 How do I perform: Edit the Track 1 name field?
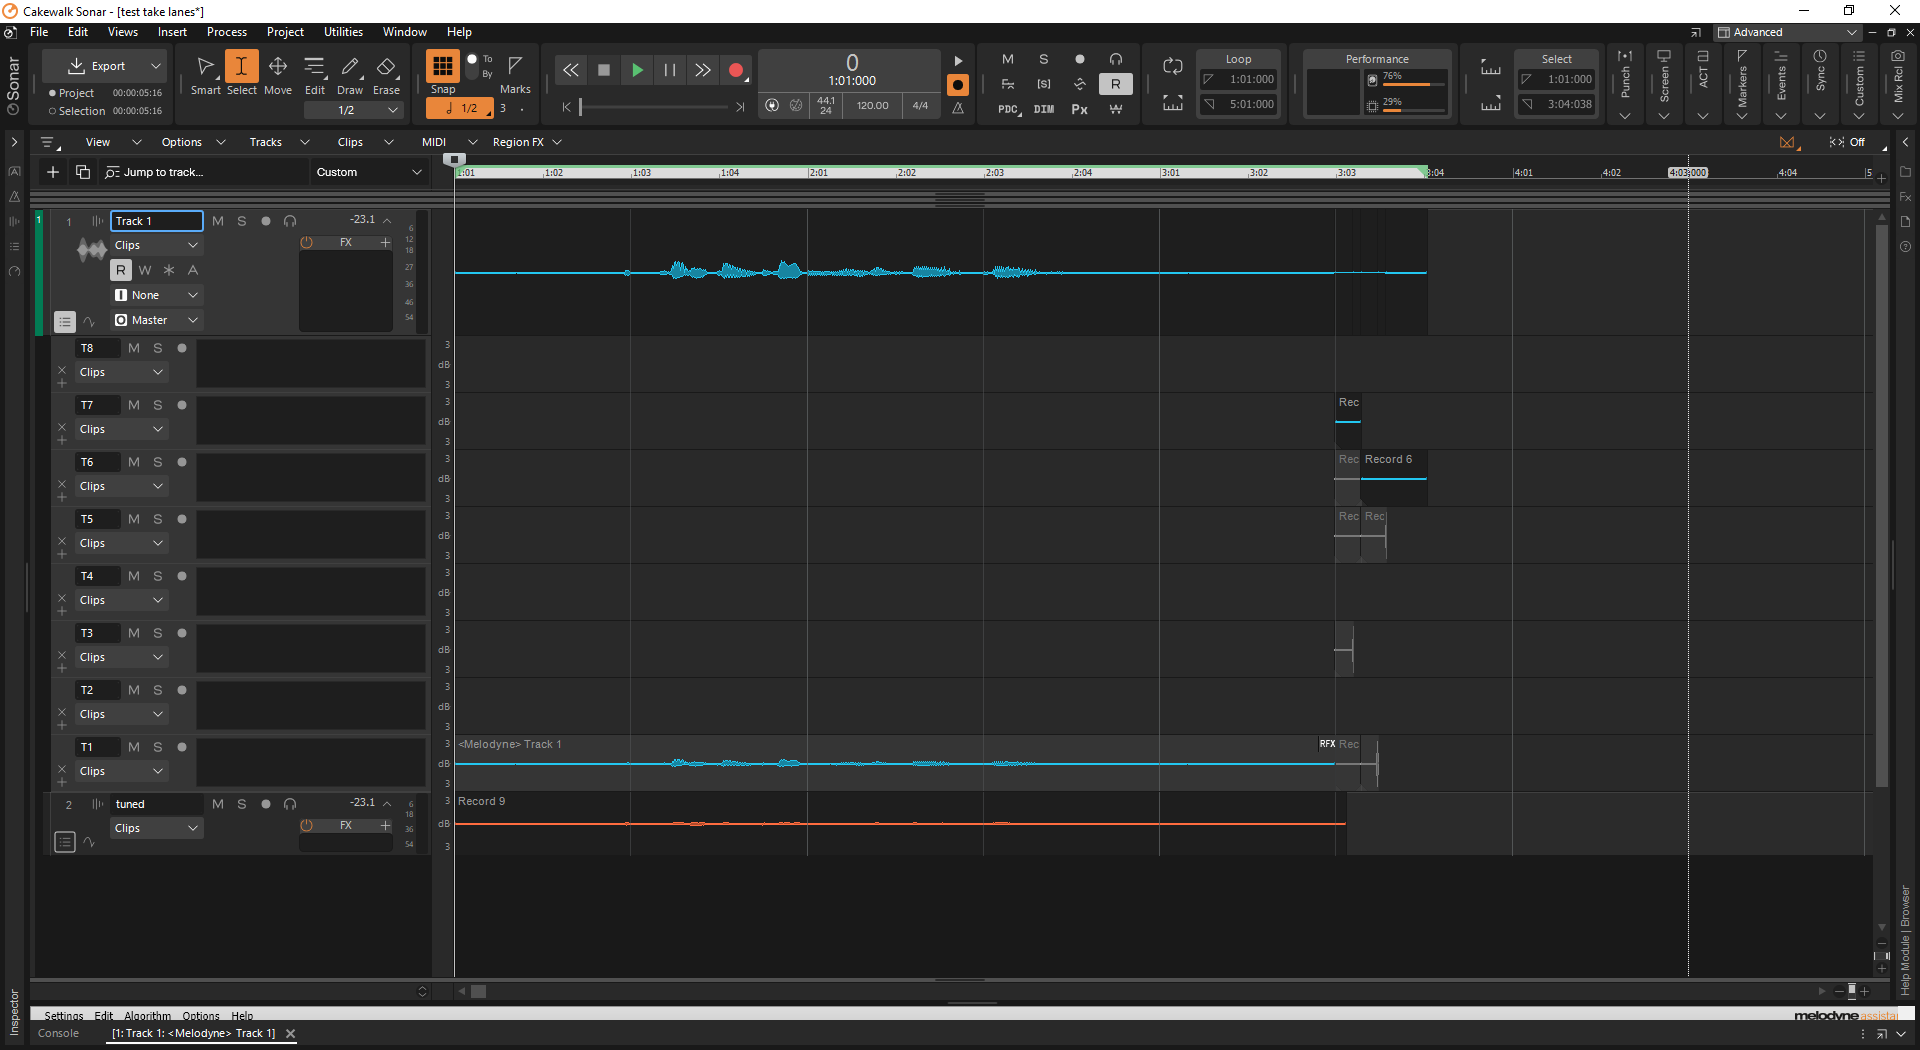(157, 221)
